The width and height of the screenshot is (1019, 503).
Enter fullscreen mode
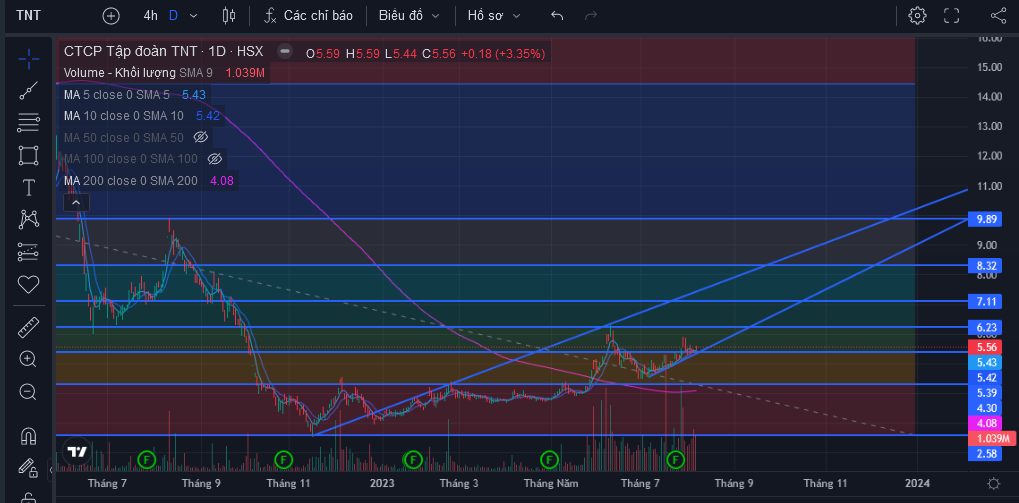[x=951, y=16]
